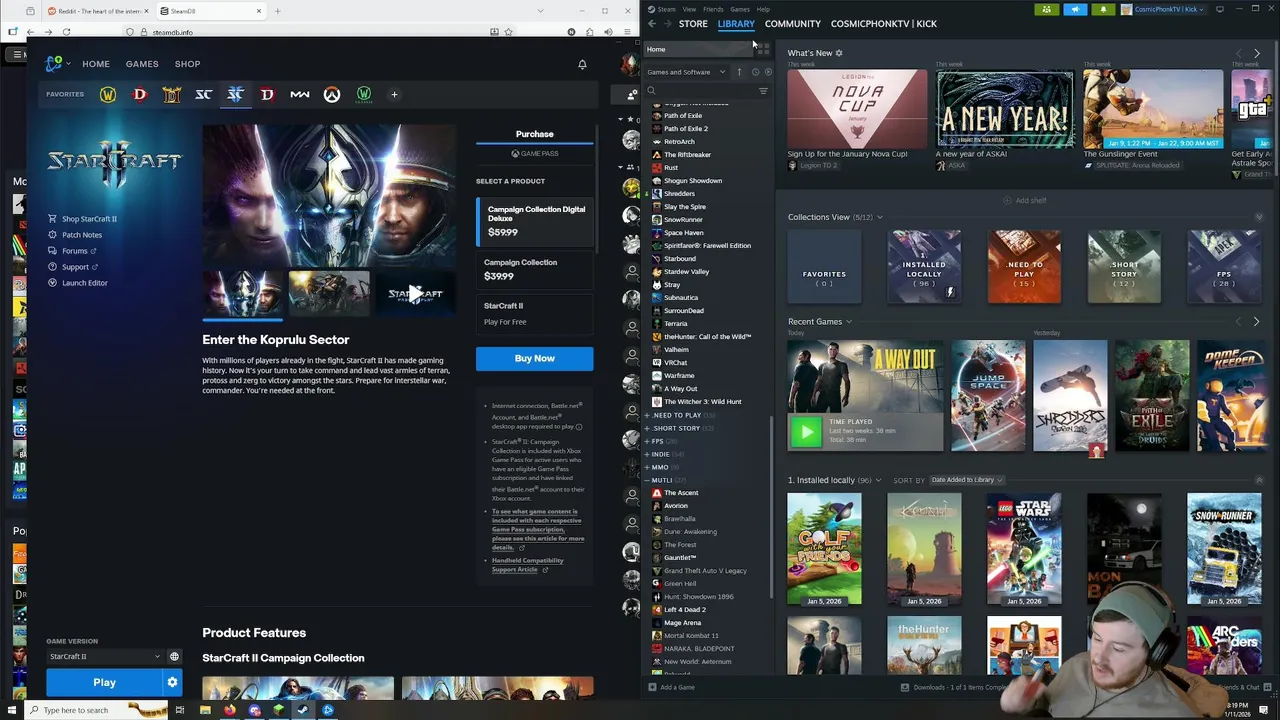The image size is (1280, 720).
Task: Switch Steam library to collections grid view
Action: [764, 49]
